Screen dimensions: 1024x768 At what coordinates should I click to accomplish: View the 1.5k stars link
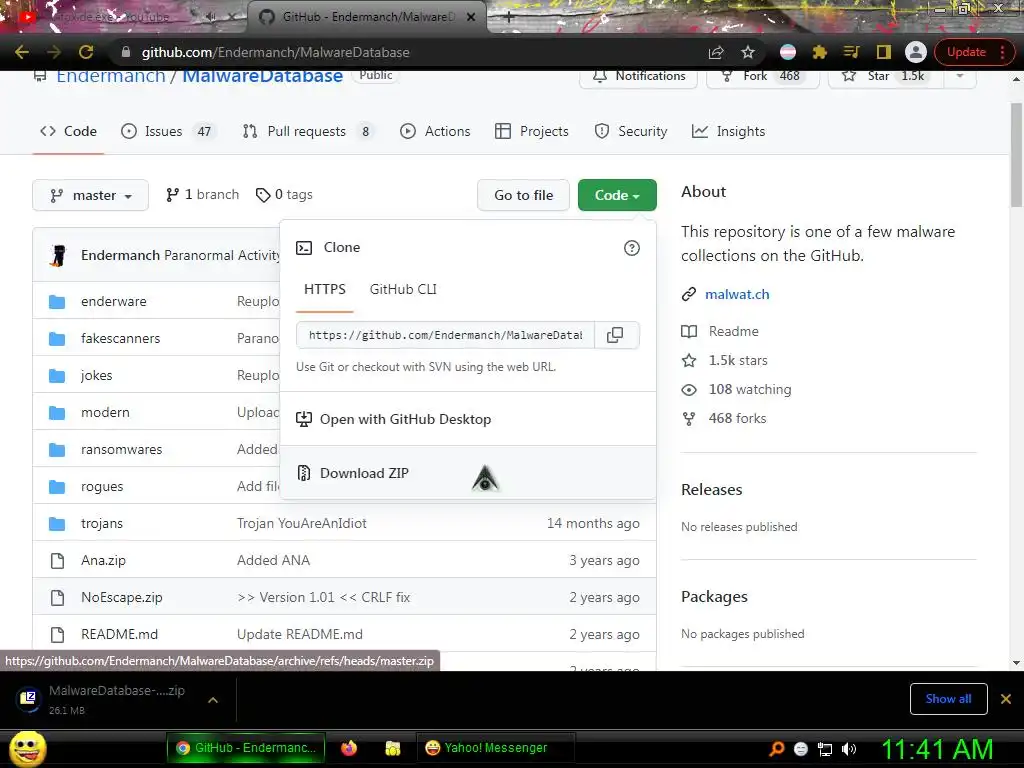click(x=738, y=360)
